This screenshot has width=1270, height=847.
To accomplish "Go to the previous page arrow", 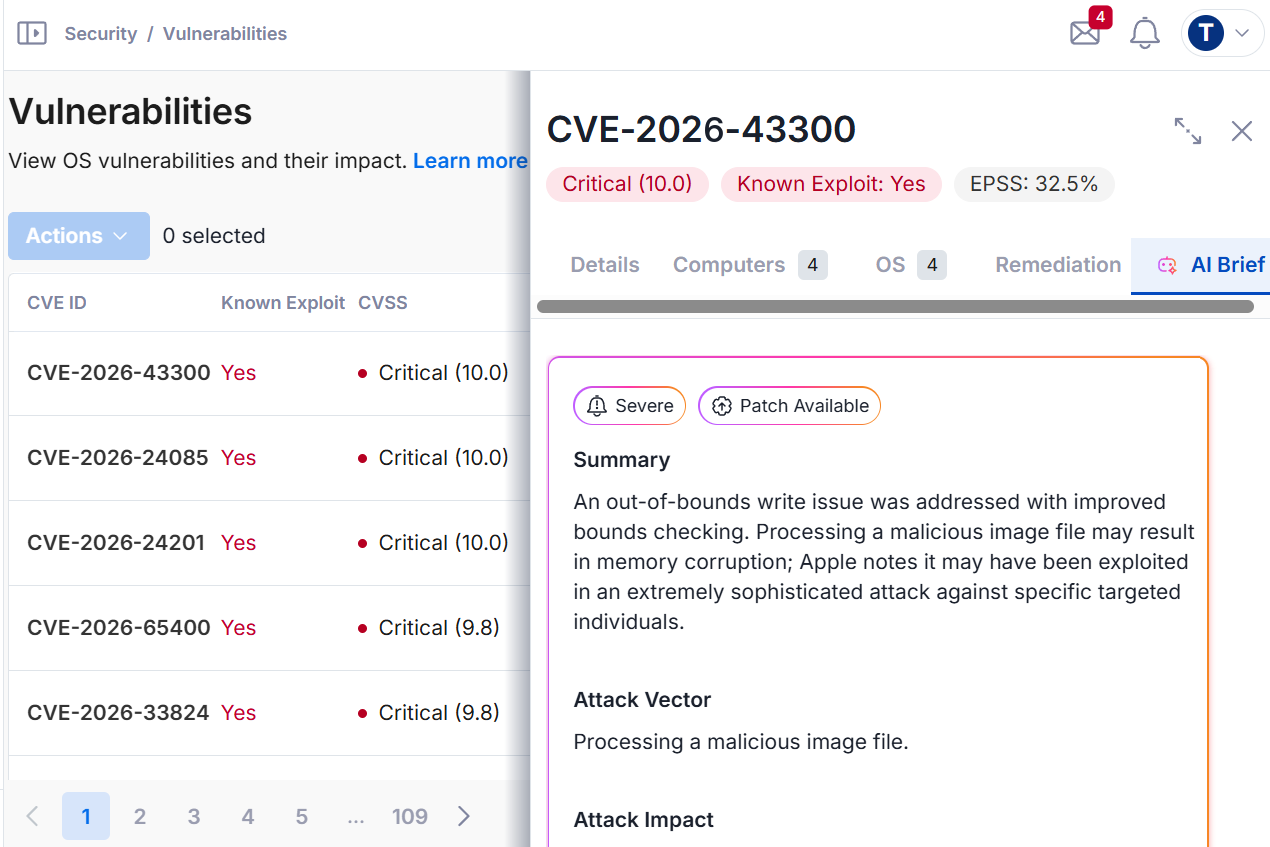I will coord(32,816).
